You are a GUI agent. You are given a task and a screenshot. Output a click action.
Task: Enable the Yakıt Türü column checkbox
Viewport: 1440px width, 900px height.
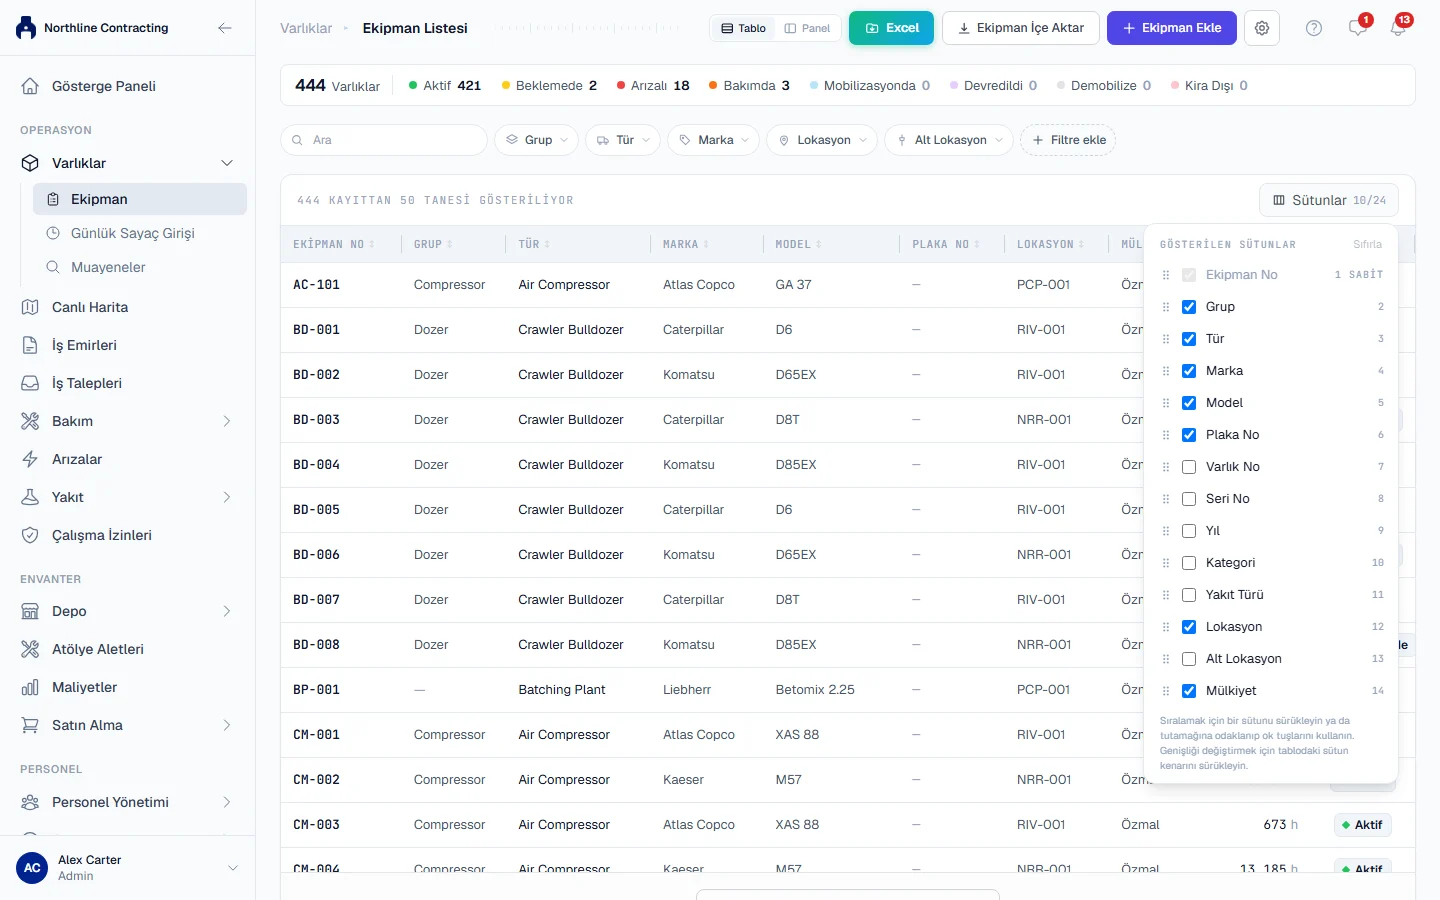pyautogui.click(x=1189, y=595)
